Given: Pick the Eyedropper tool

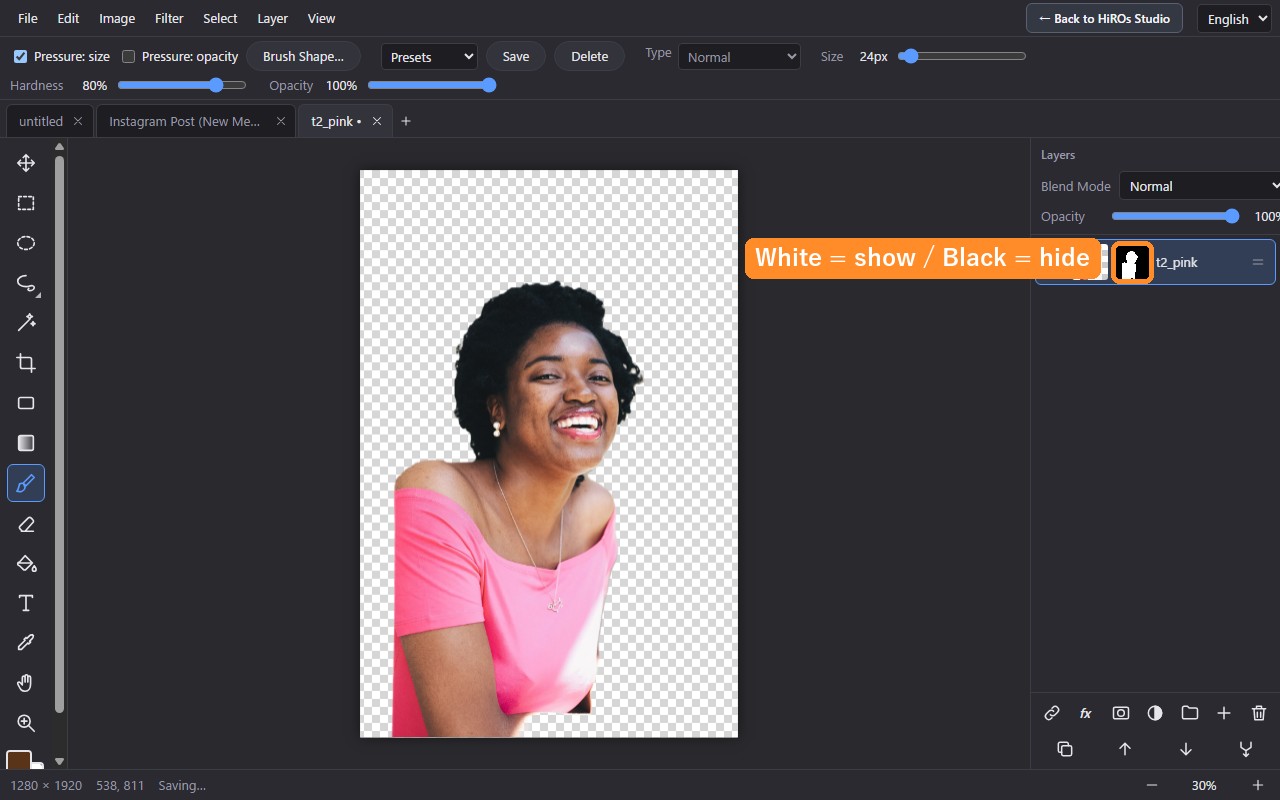Looking at the screenshot, I should [x=26, y=643].
